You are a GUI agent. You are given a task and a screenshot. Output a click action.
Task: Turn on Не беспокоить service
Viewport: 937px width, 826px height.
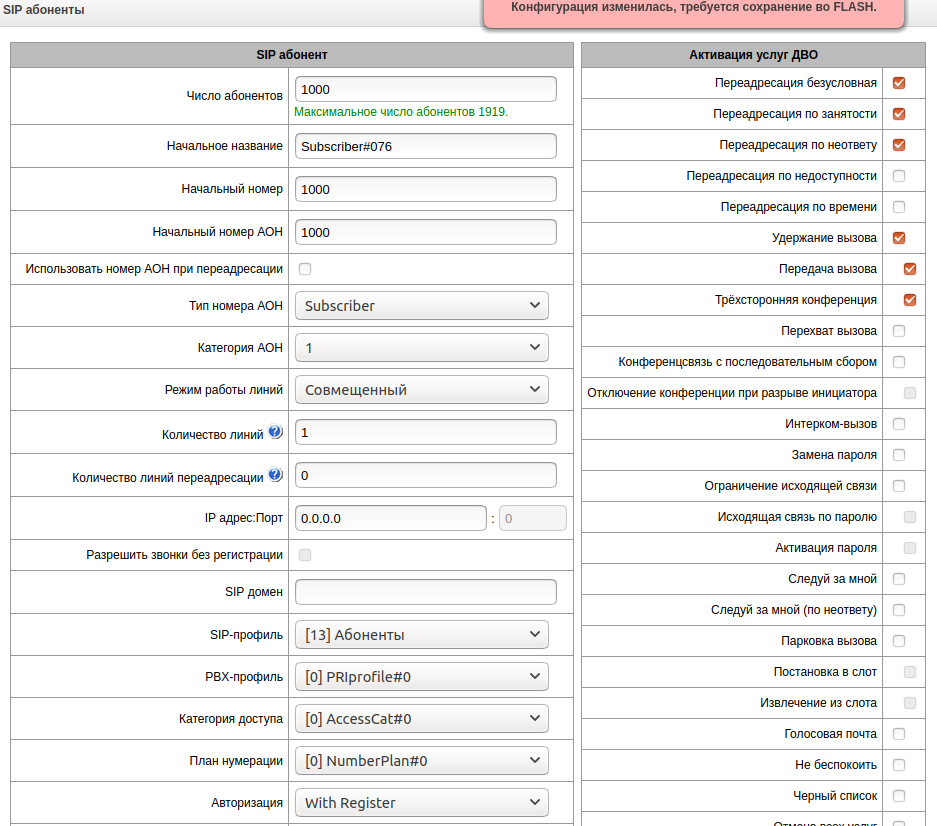tap(899, 765)
